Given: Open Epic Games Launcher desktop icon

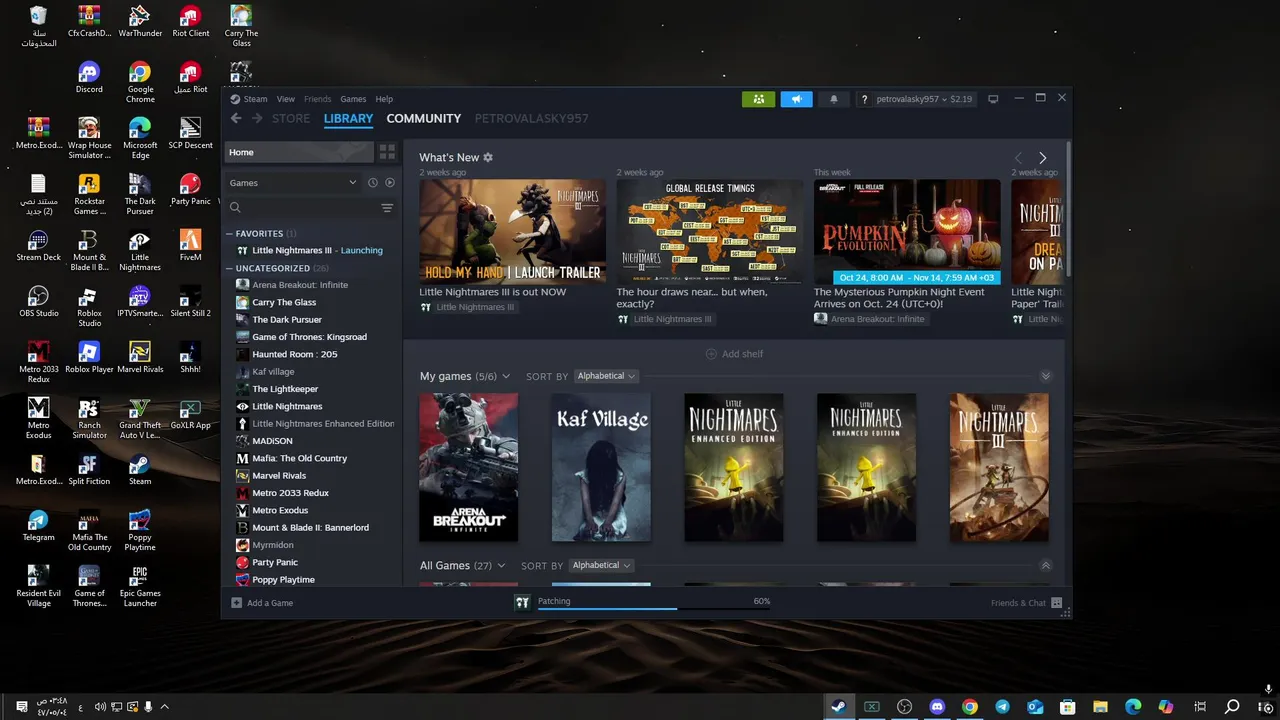Looking at the screenshot, I should click(140, 587).
